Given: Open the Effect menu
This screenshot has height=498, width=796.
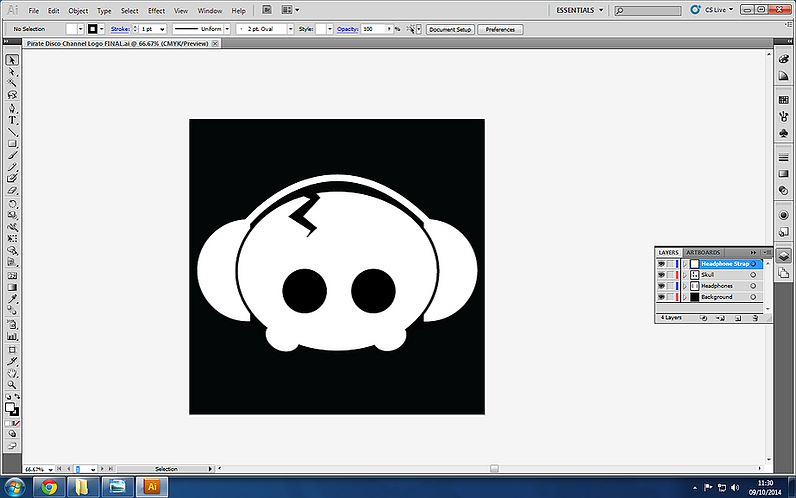Looking at the screenshot, I should tap(156, 11).
